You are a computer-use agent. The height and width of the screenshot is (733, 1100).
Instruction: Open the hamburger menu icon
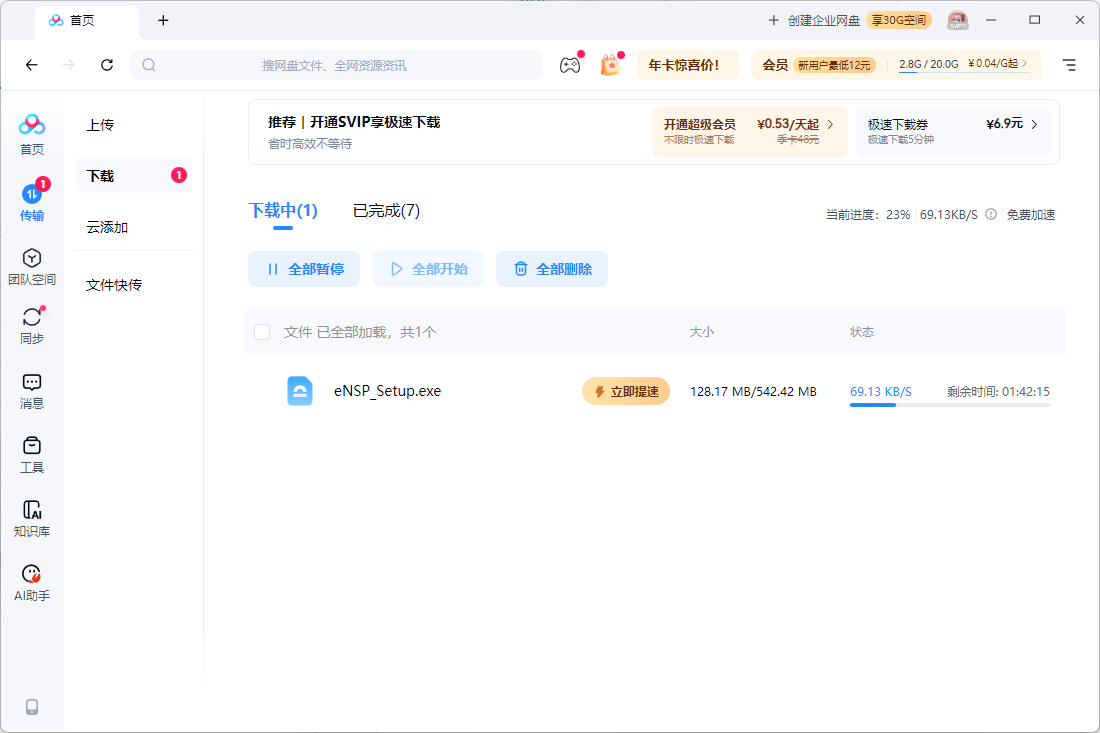(1069, 65)
